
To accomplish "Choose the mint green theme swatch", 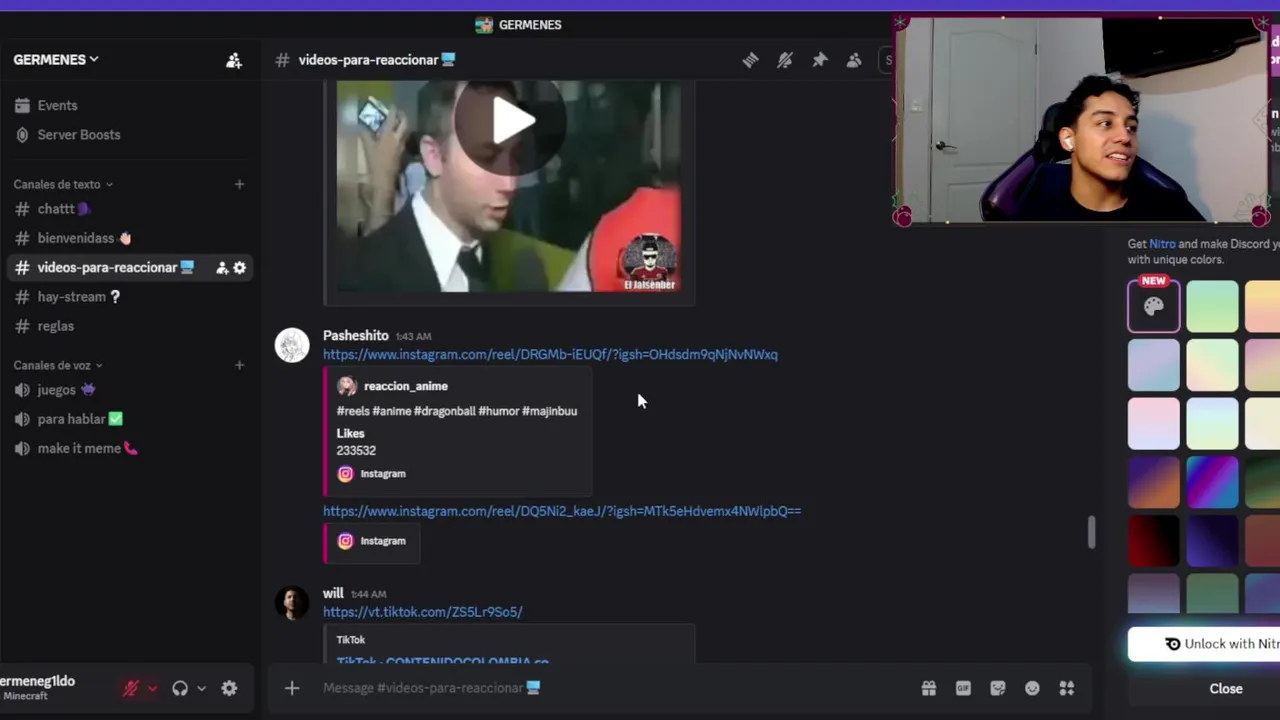I will coord(1212,306).
